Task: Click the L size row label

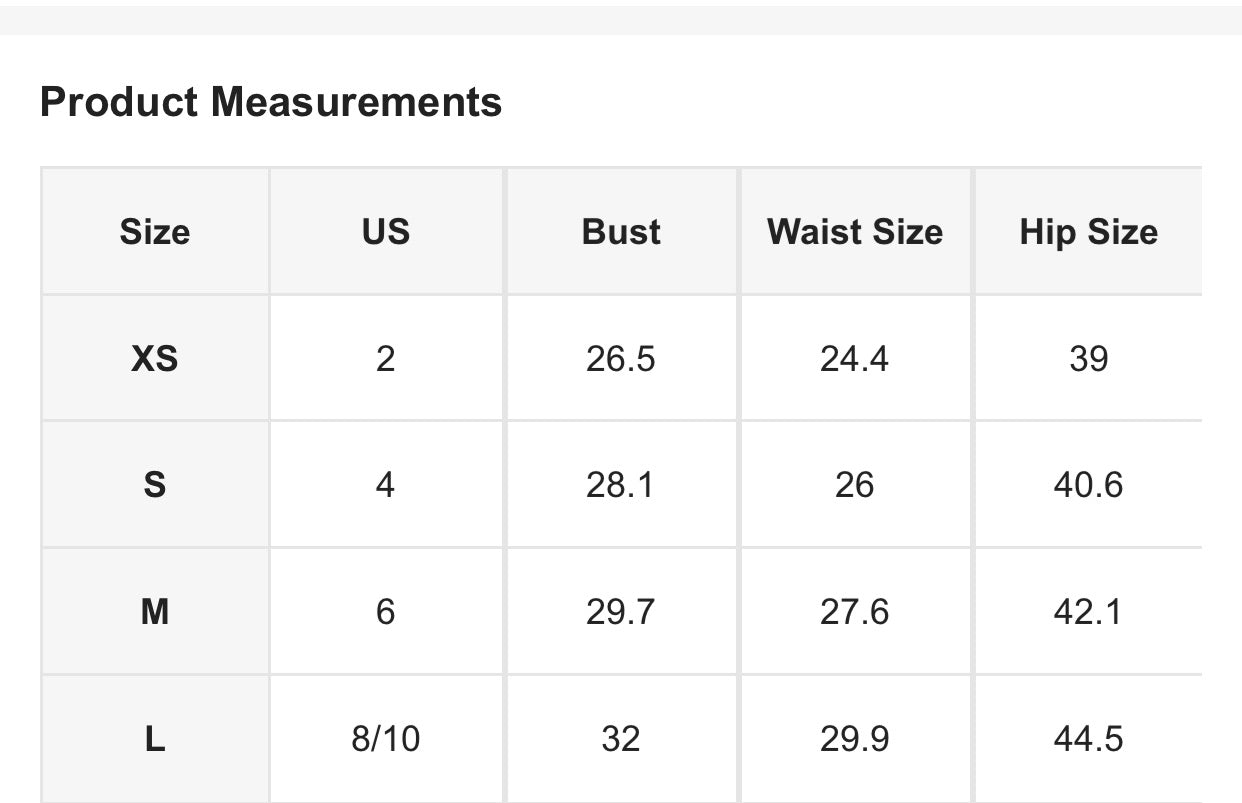Action: [155, 739]
